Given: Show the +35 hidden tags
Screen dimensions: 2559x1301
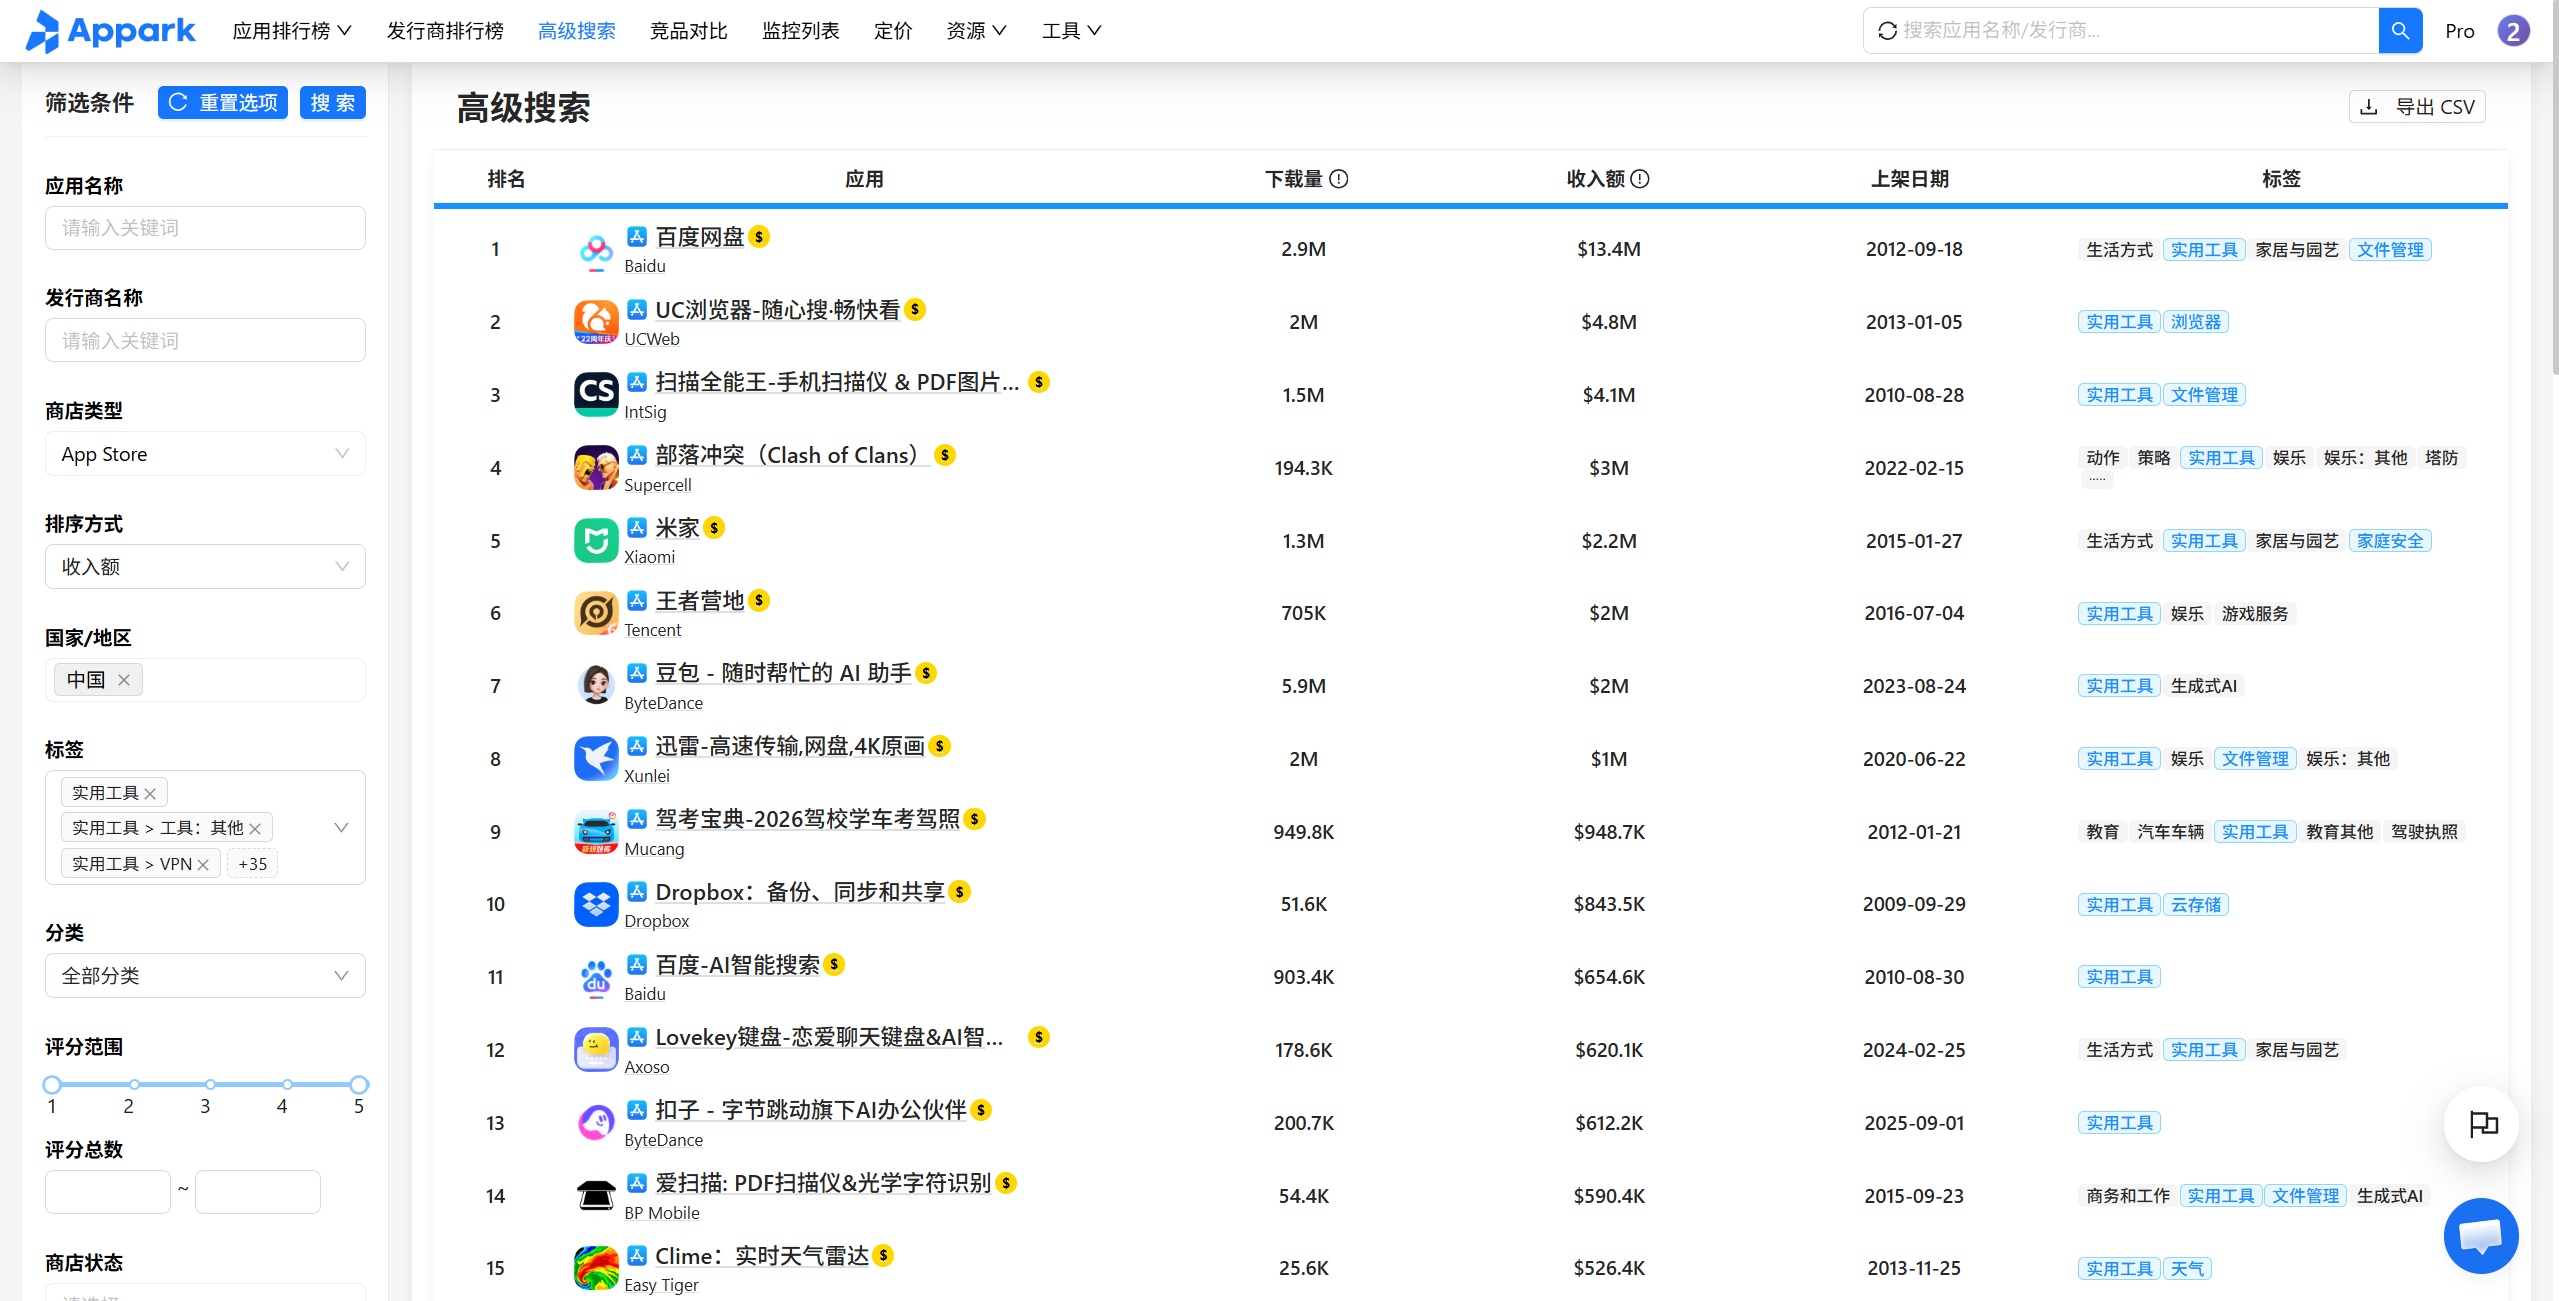Looking at the screenshot, I should pyautogui.click(x=253, y=864).
